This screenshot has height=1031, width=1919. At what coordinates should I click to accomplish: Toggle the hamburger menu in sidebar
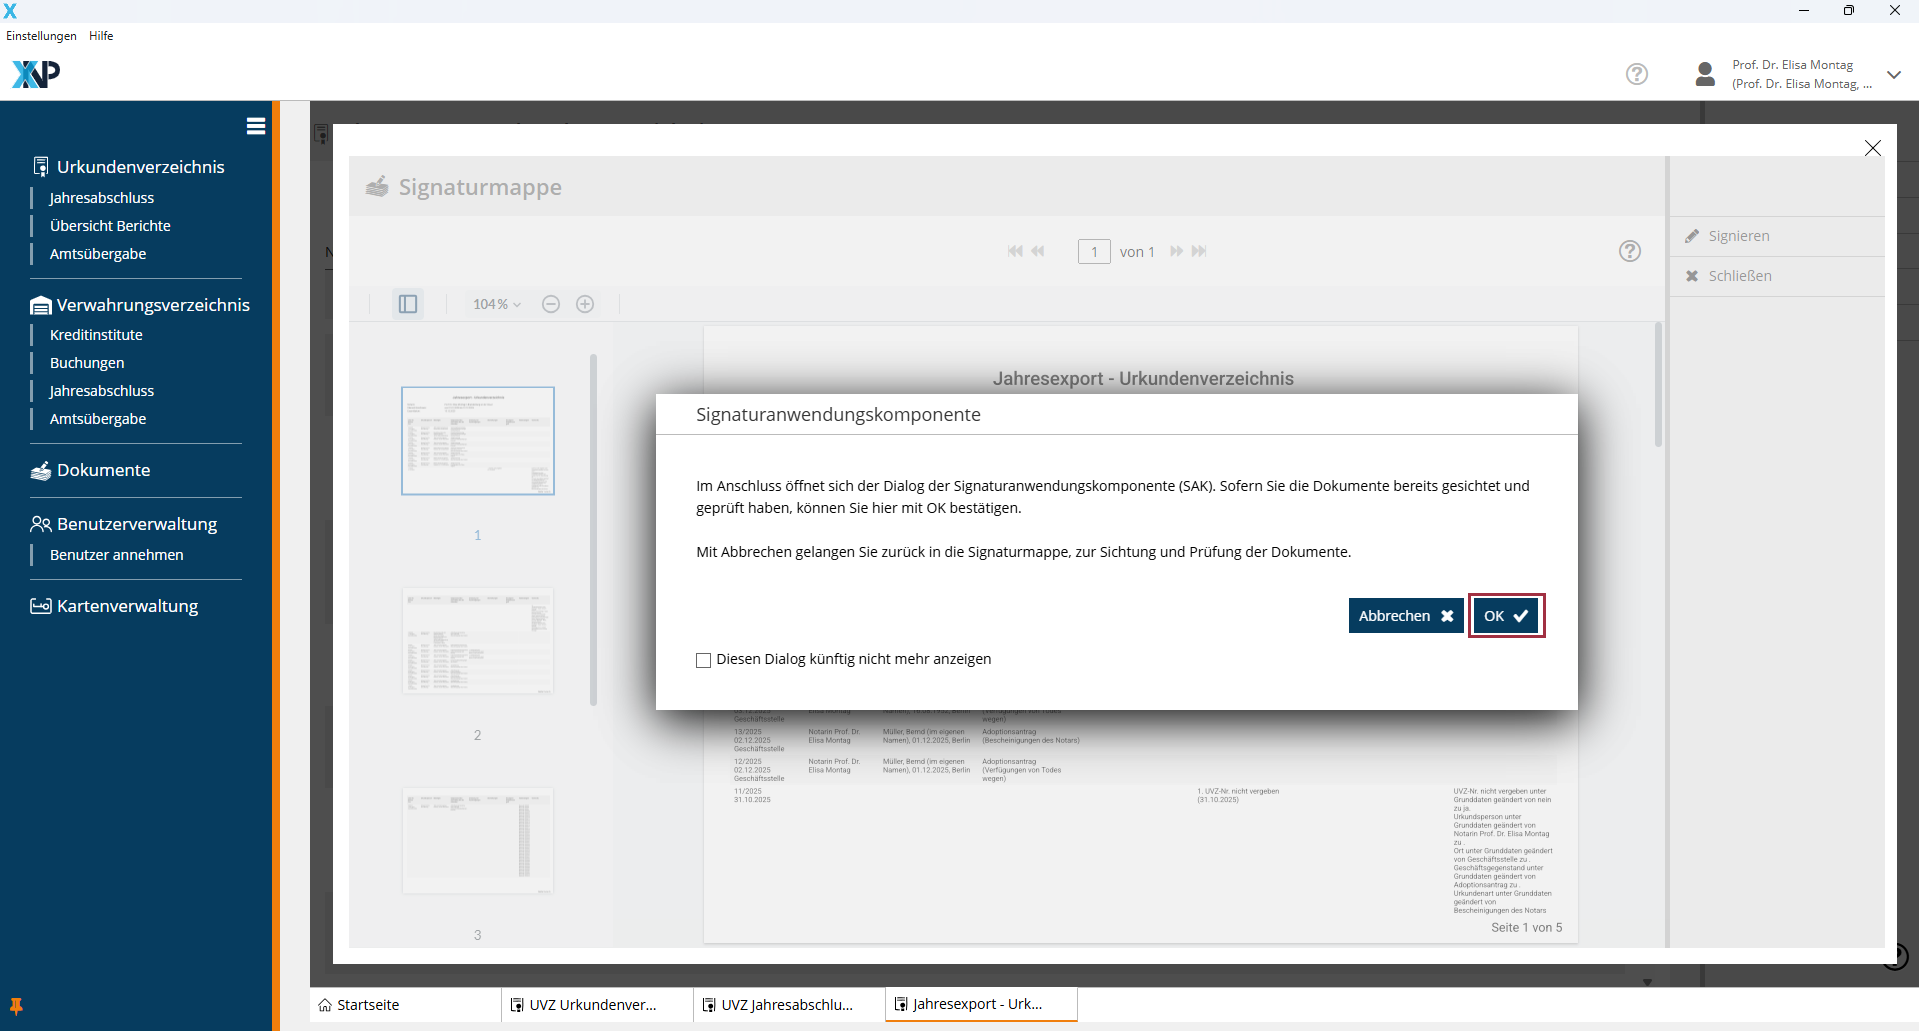point(256,126)
